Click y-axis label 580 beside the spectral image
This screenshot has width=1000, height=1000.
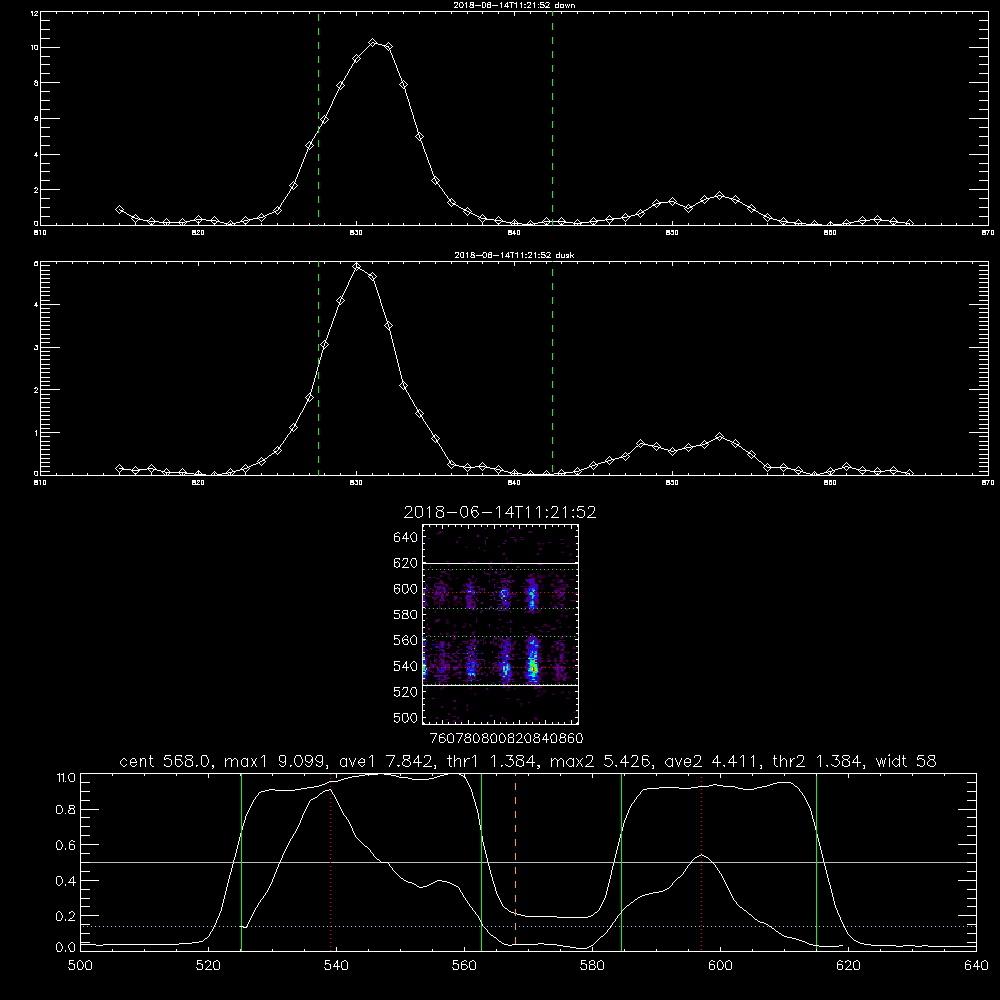[405, 615]
